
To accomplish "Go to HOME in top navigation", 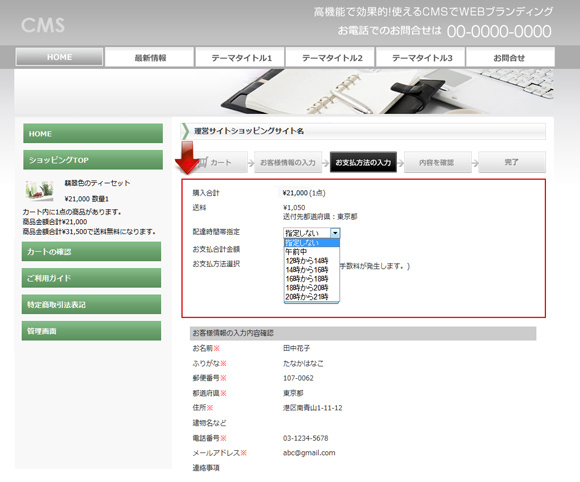I will (59, 57).
